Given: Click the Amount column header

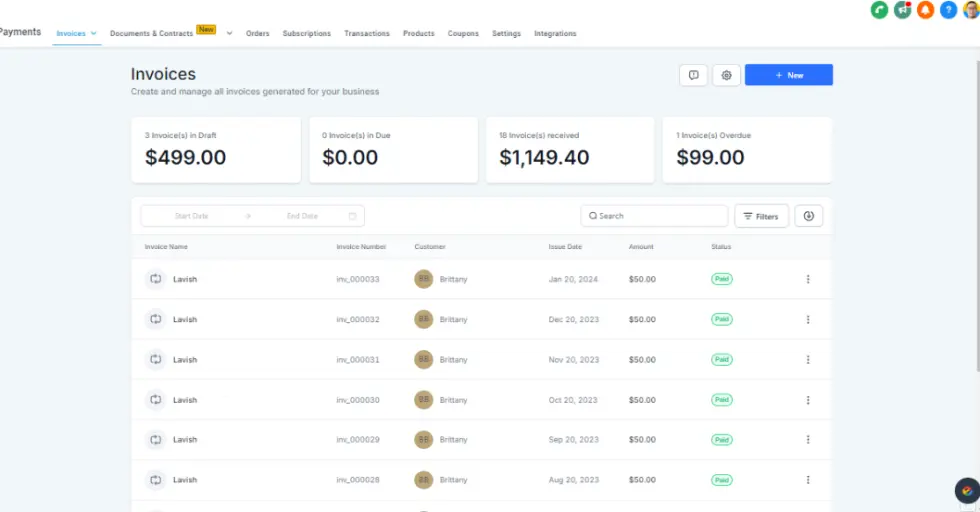Looking at the screenshot, I should 641,247.
